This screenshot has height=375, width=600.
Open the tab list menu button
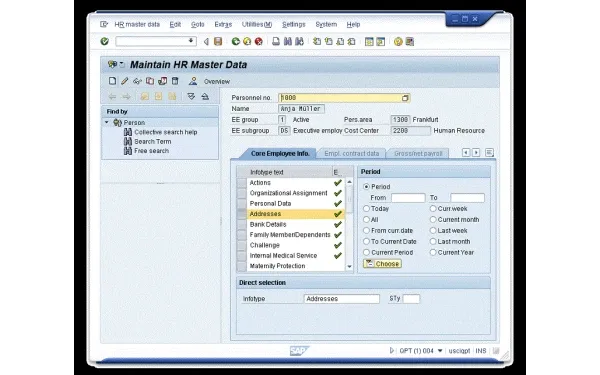(x=489, y=152)
